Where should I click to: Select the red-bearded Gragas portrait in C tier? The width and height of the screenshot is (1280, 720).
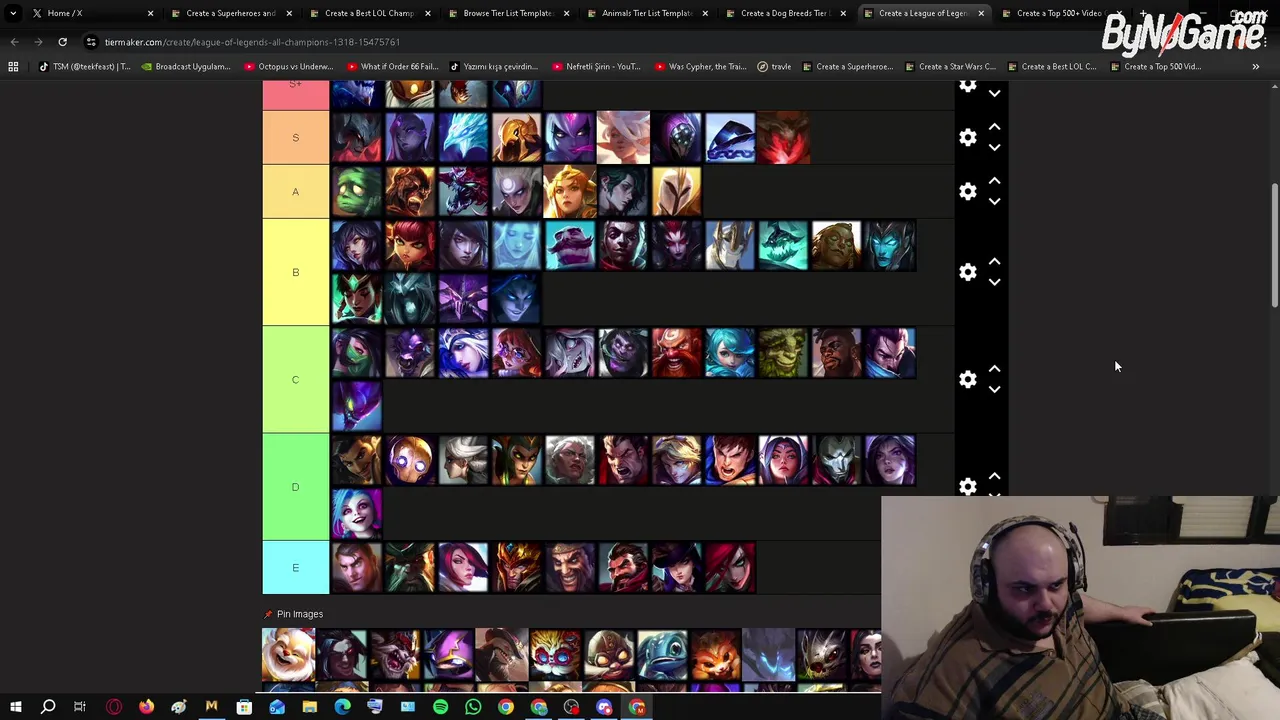(677, 352)
